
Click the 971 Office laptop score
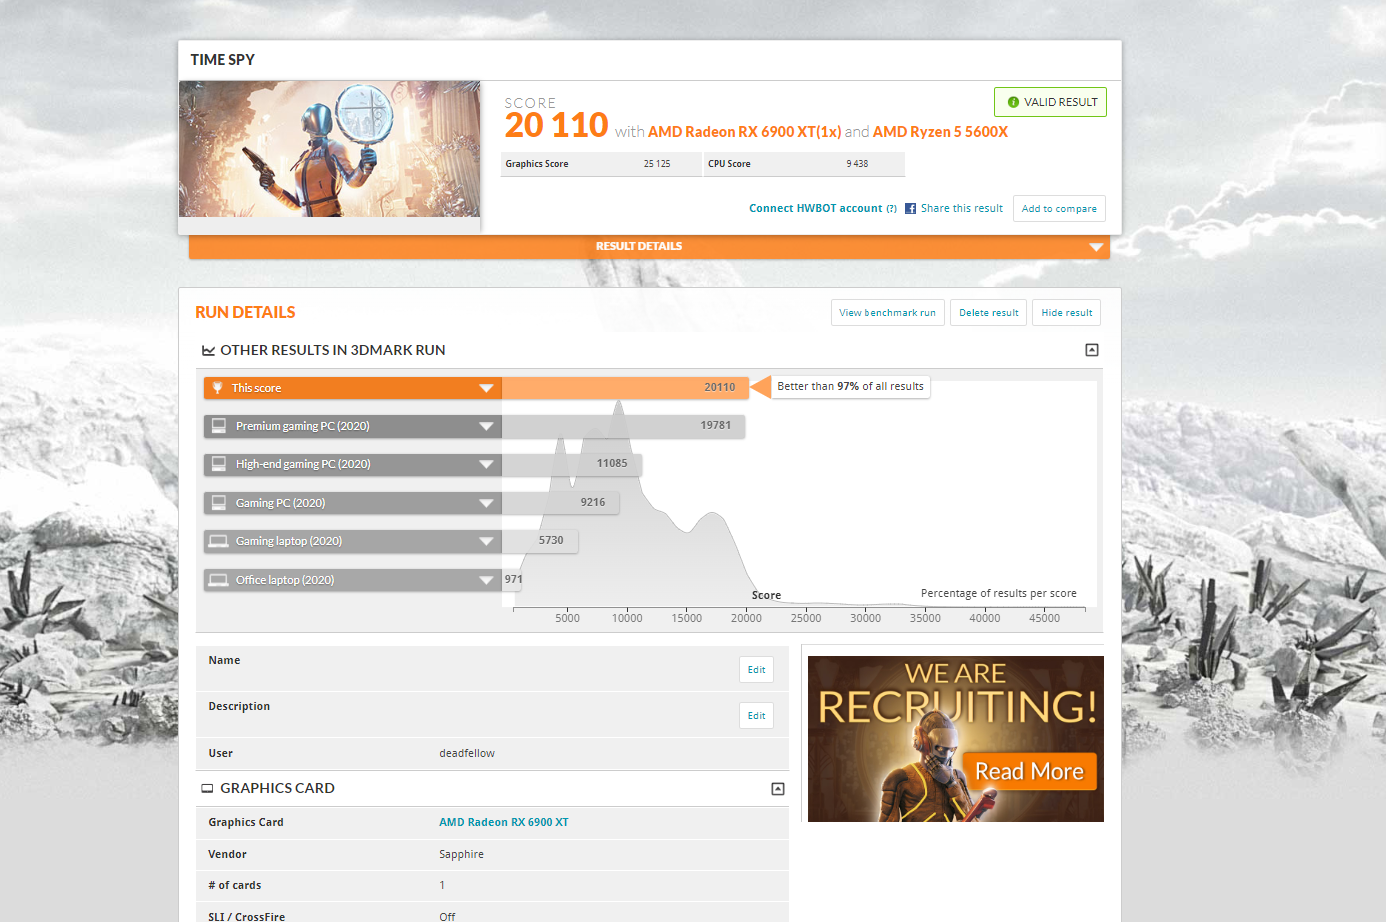(x=514, y=580)
